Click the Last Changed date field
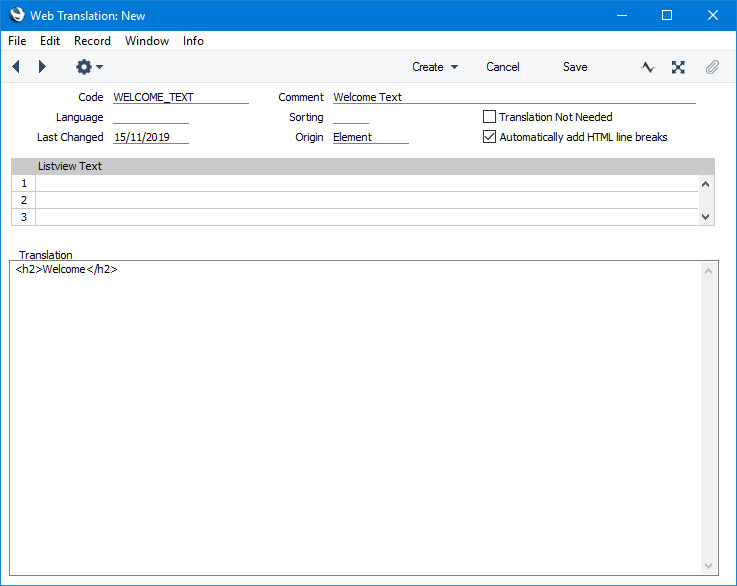737x586 pixels. click(150, 137)
